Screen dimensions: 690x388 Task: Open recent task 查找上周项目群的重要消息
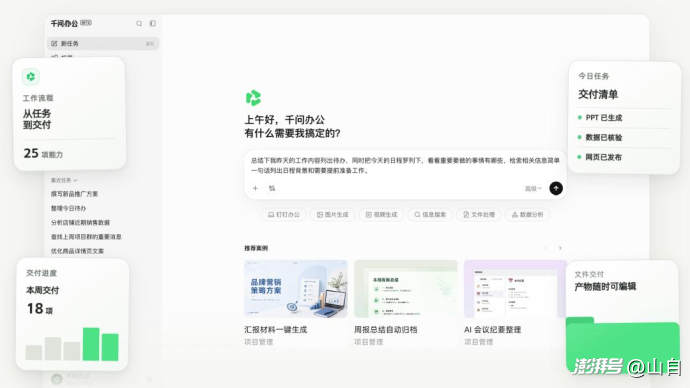click(86, 237)
